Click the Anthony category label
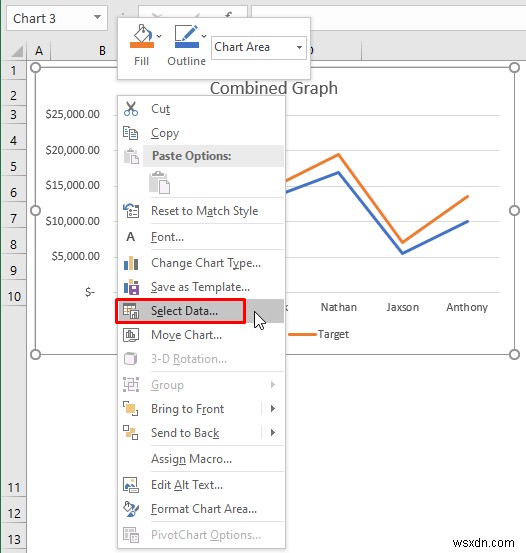Viewport: 526px width, 553px height. pos(467,307)
